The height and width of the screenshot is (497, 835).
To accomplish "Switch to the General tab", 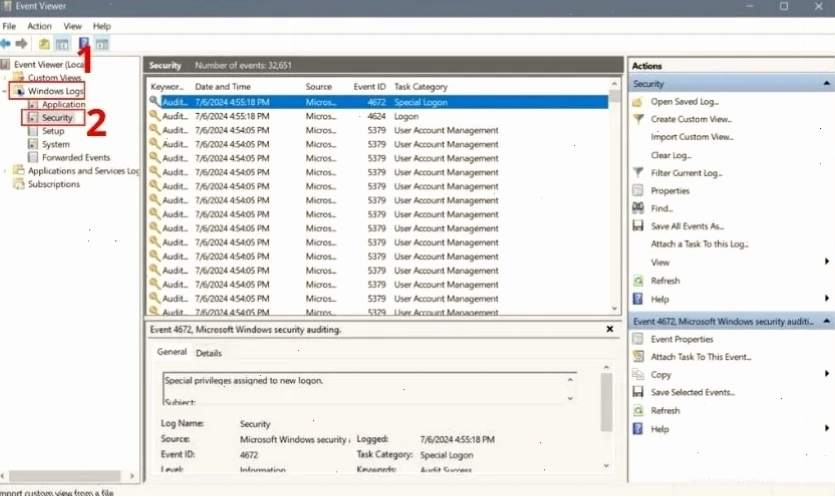I will coord(172,352).
